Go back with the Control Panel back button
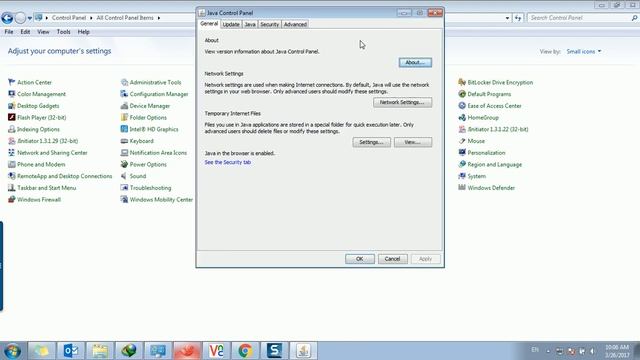This screenshot has height=360, width=640. click(7, 18)
